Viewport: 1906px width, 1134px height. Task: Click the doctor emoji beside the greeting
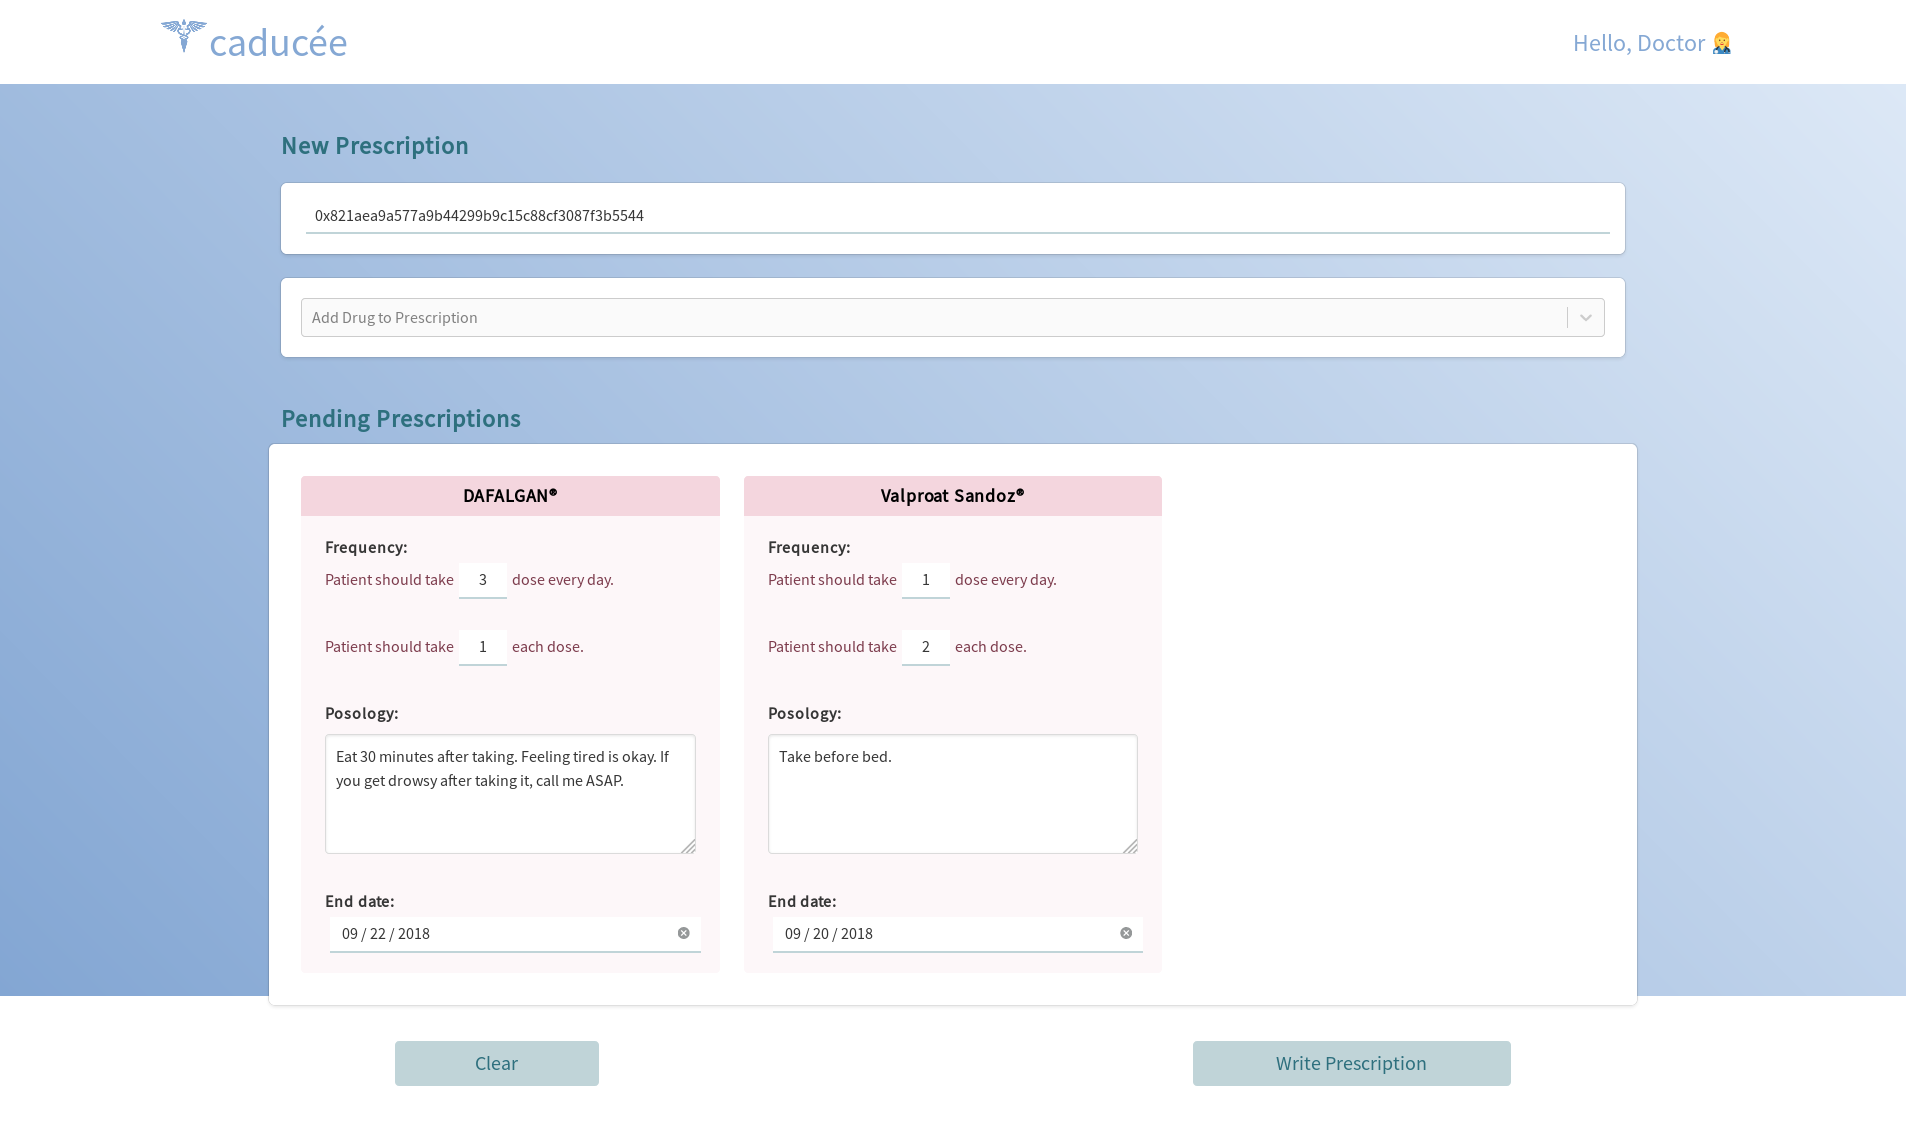tap(1721, 43)
